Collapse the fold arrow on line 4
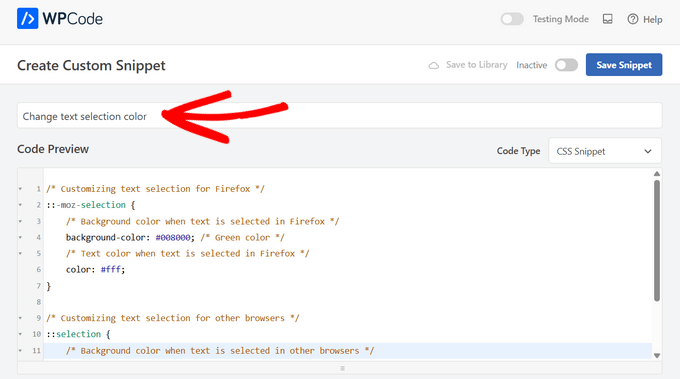The image size is (680, 379). pyautogui.click(x=20, y=237)
